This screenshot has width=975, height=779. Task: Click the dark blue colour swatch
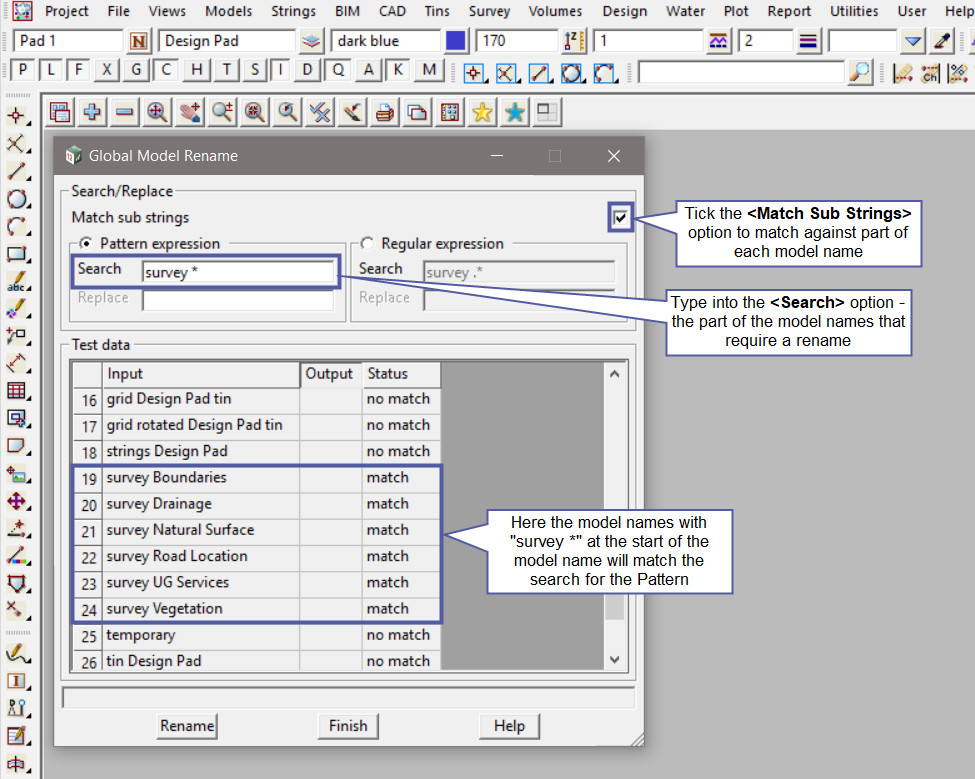coord(456,42)
